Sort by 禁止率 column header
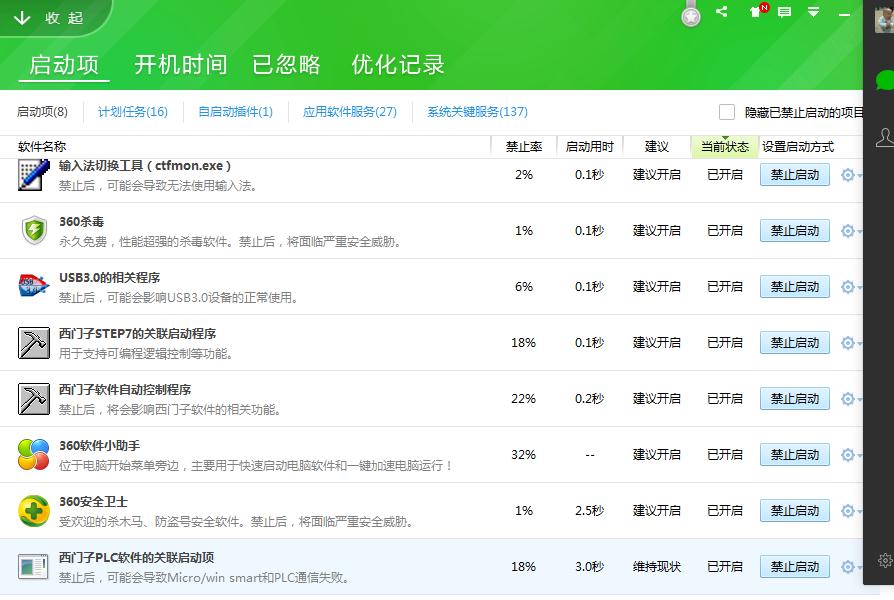This screenshot has height=600, width=894. (x=523, y=147)
